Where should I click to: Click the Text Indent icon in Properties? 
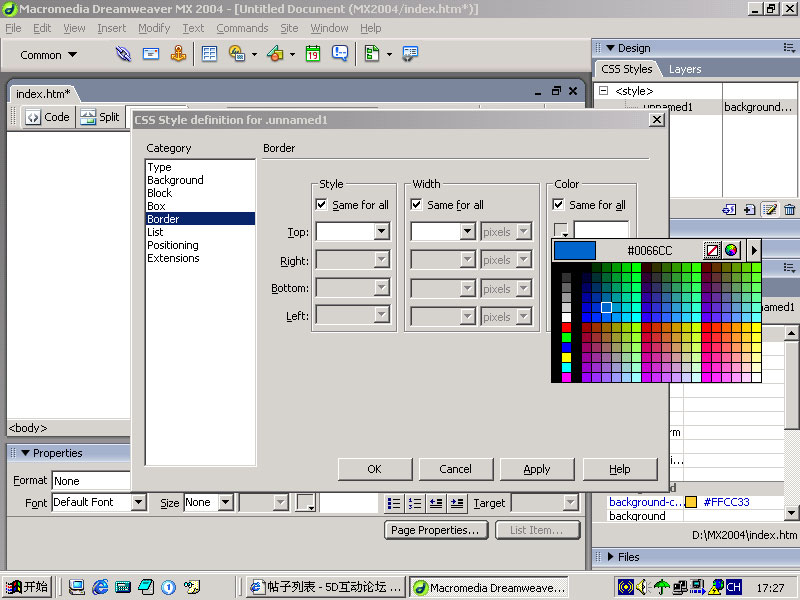click(457, 504)
